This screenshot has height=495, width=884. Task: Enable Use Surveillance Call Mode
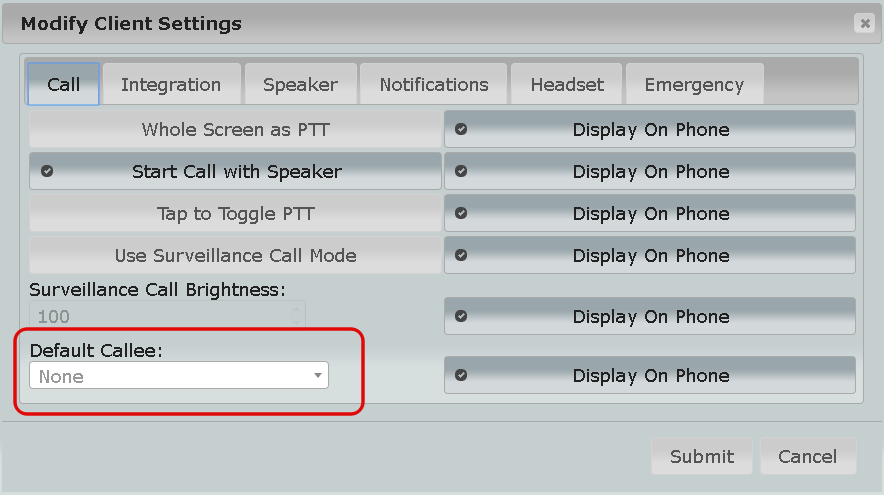pyautogui.click(x=235, y=256)
